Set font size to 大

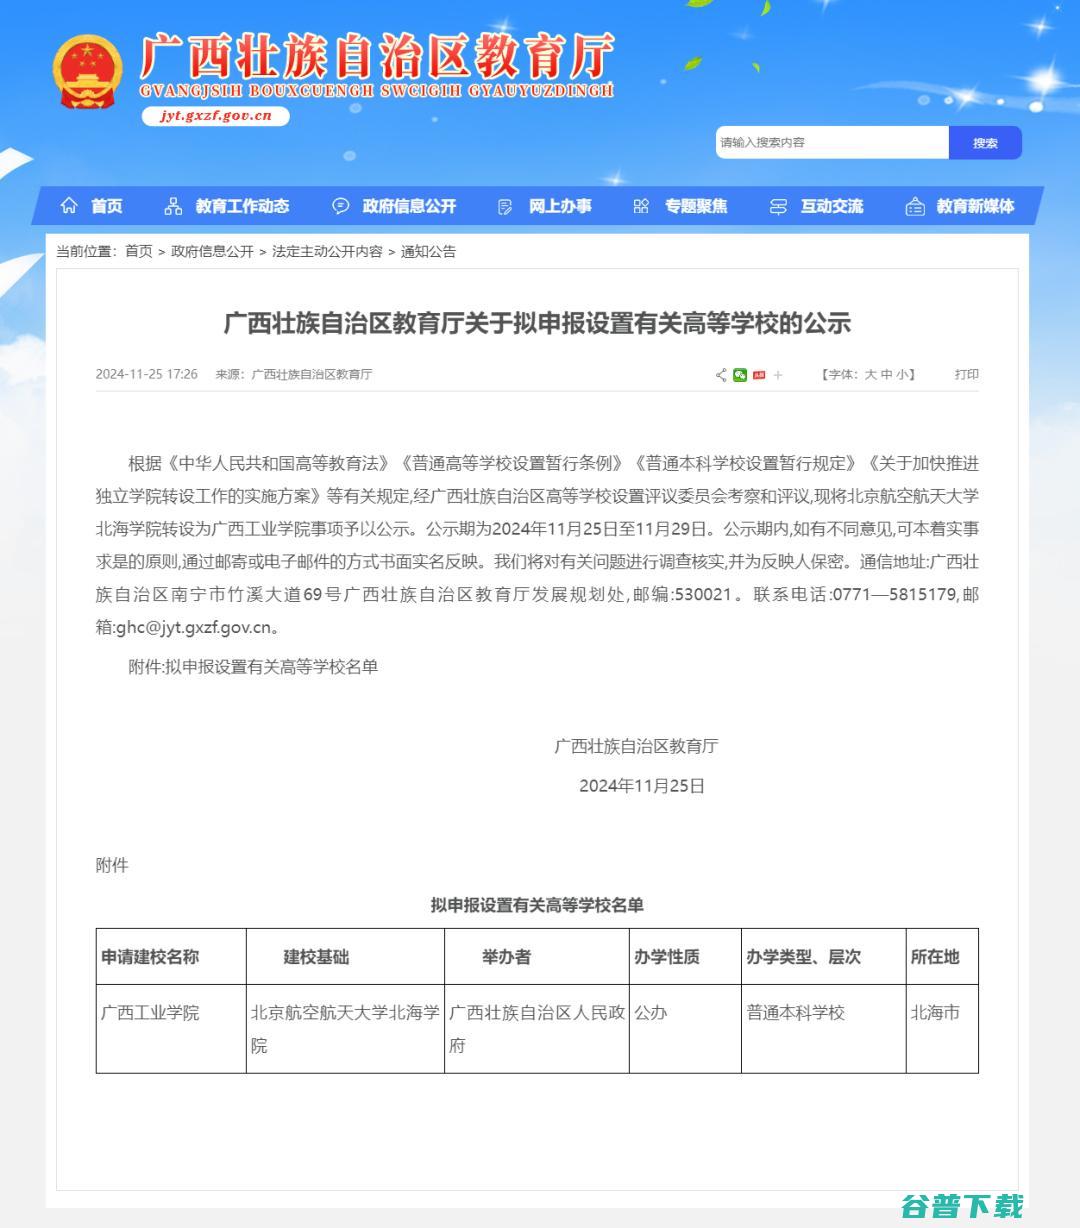870,375
